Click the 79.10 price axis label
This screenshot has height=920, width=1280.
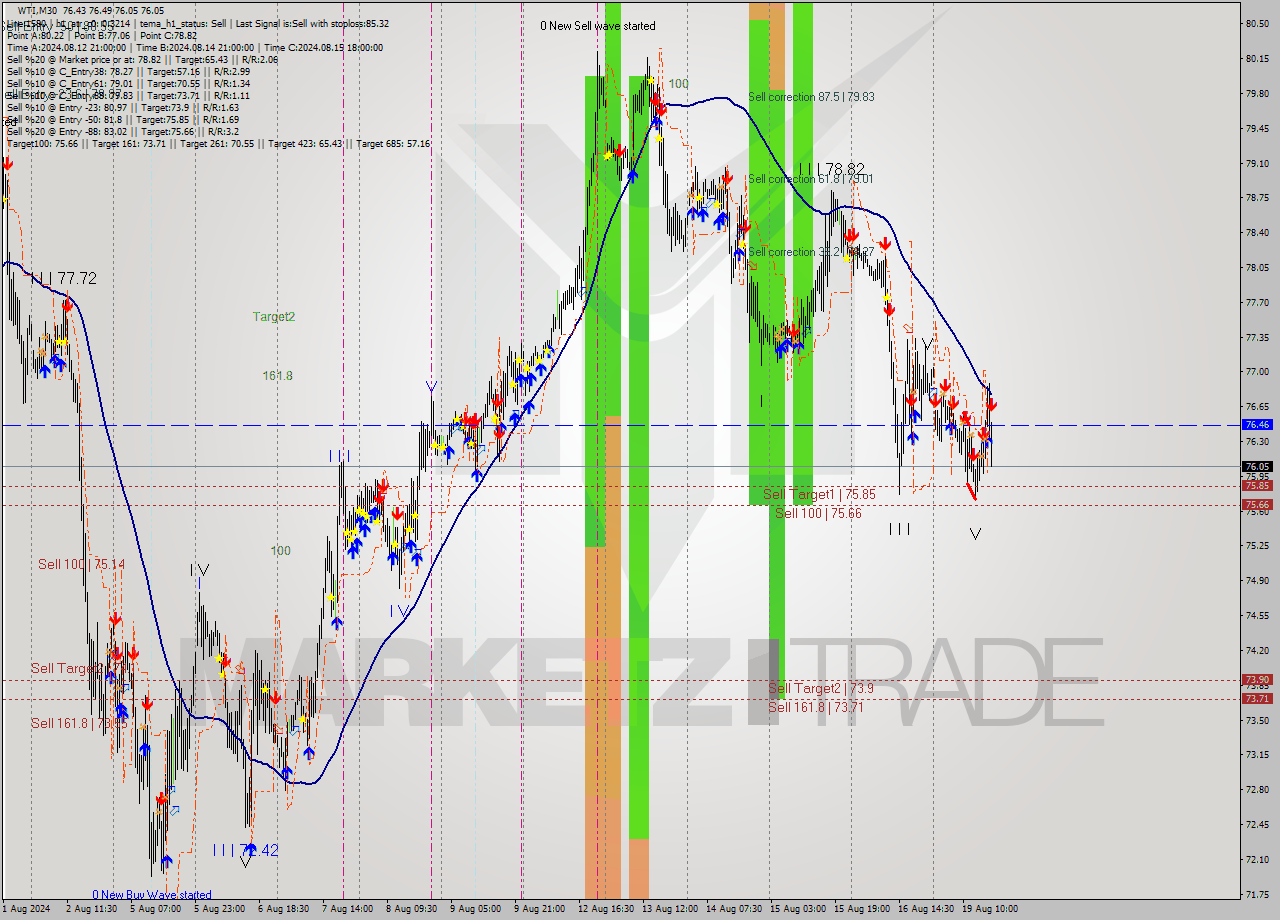tap(1257, 163)
